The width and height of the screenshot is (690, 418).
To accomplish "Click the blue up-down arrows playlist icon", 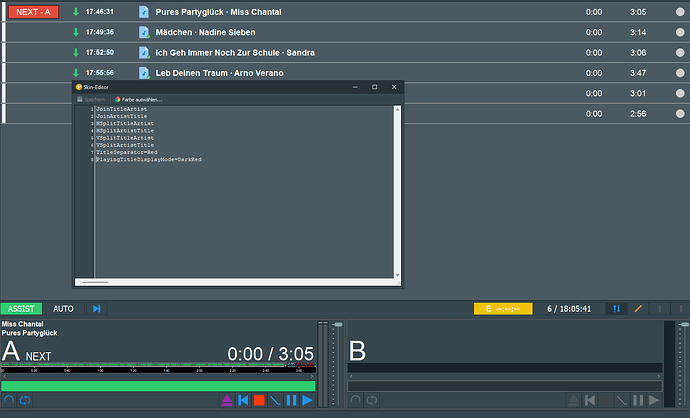I will coord(616,309).
